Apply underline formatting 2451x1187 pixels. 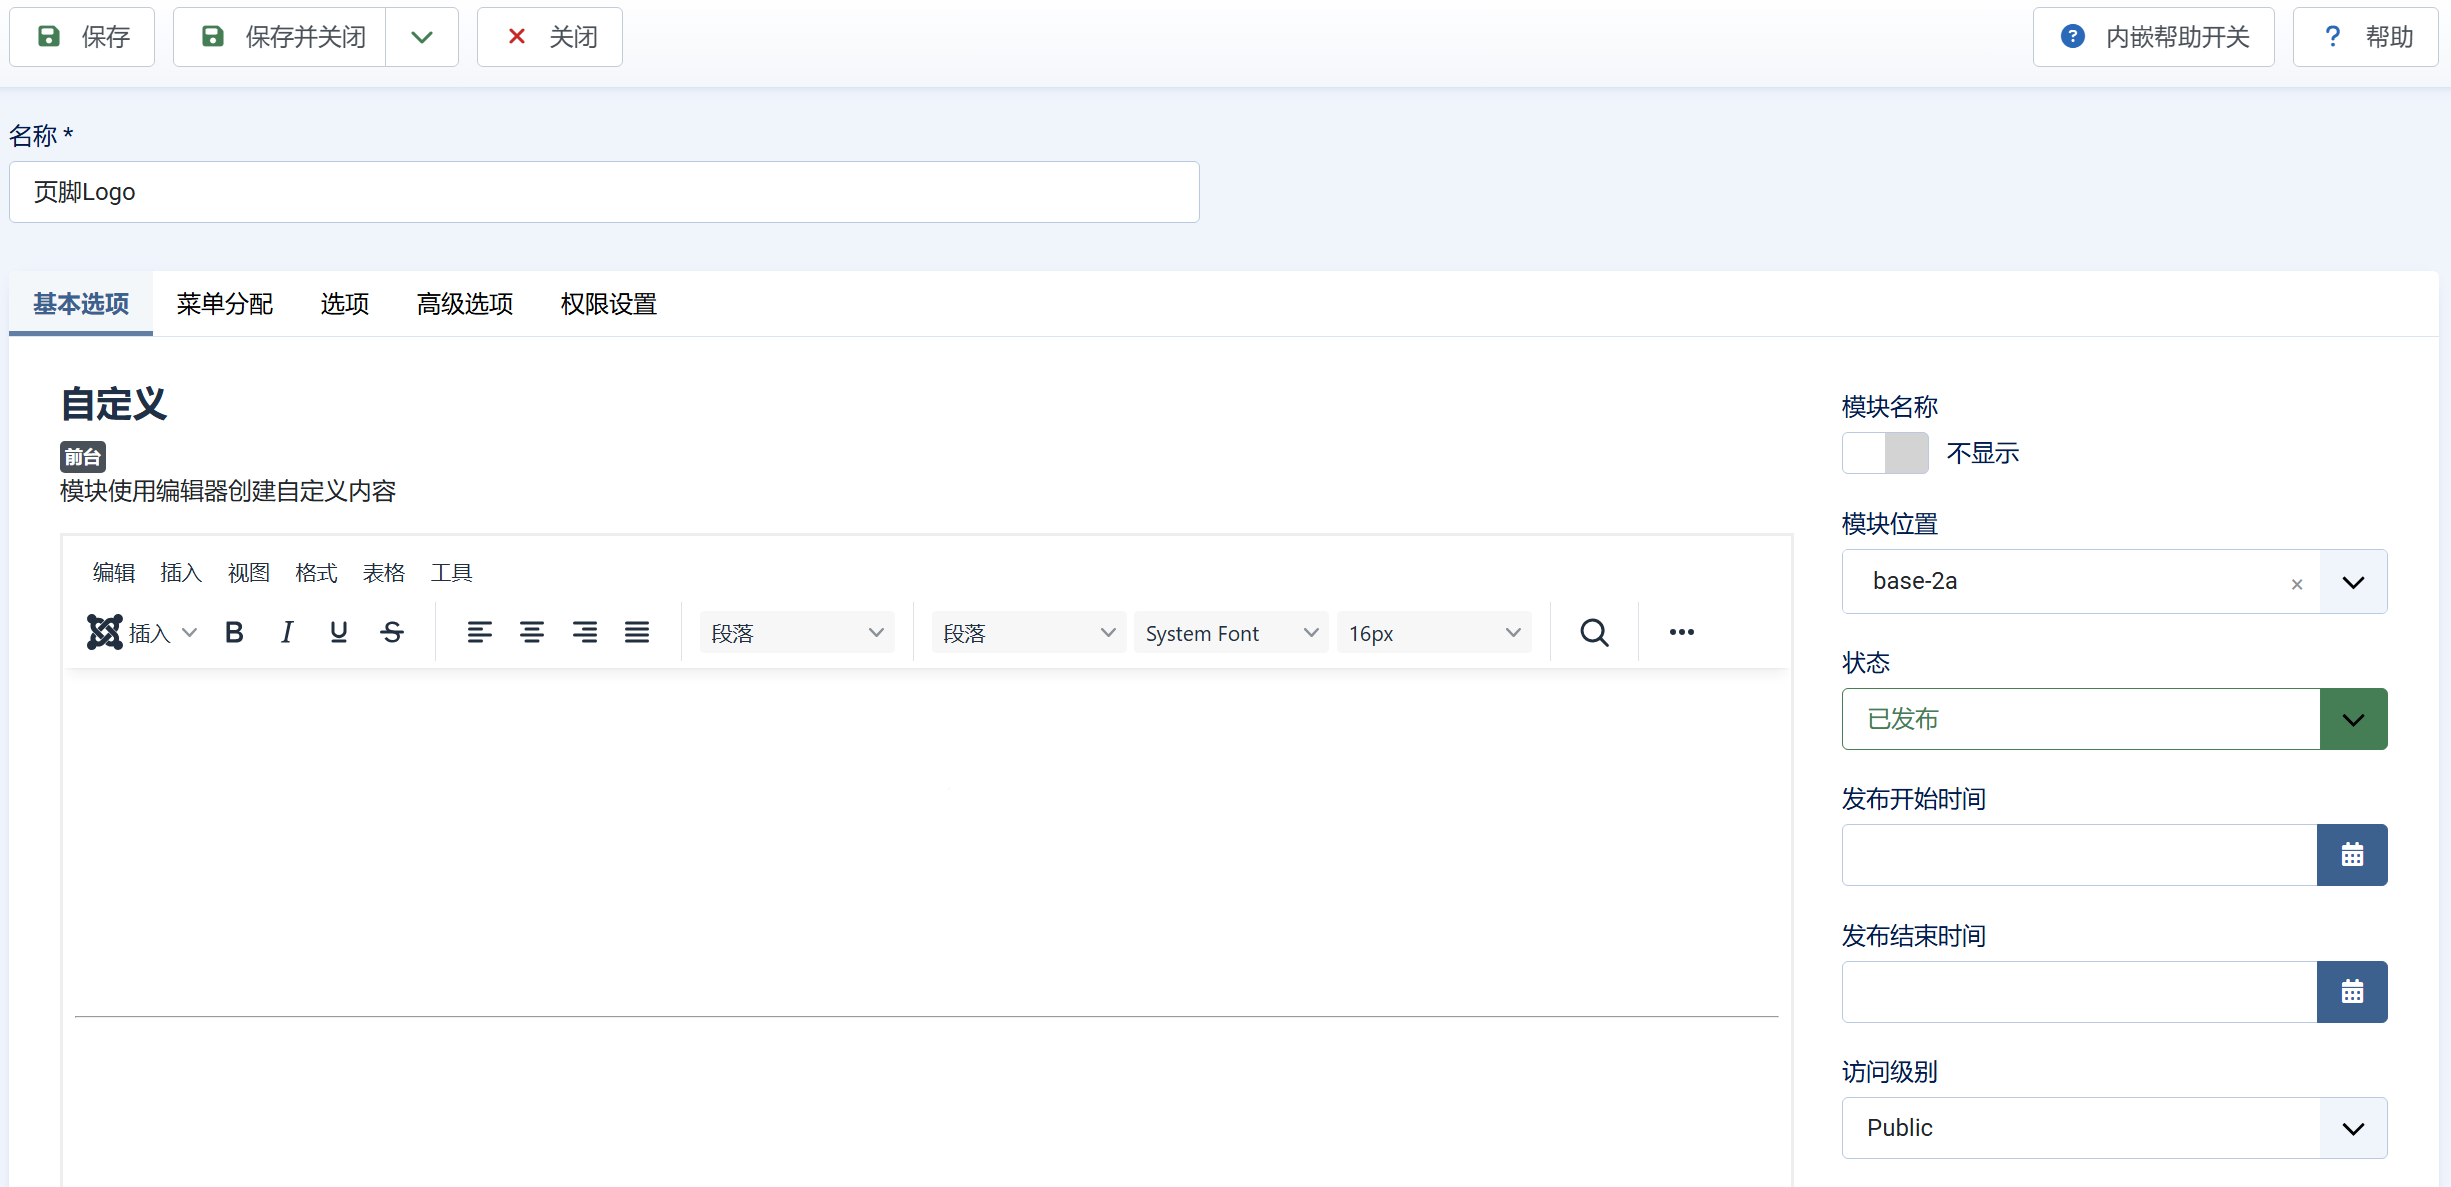coord(339,632)
